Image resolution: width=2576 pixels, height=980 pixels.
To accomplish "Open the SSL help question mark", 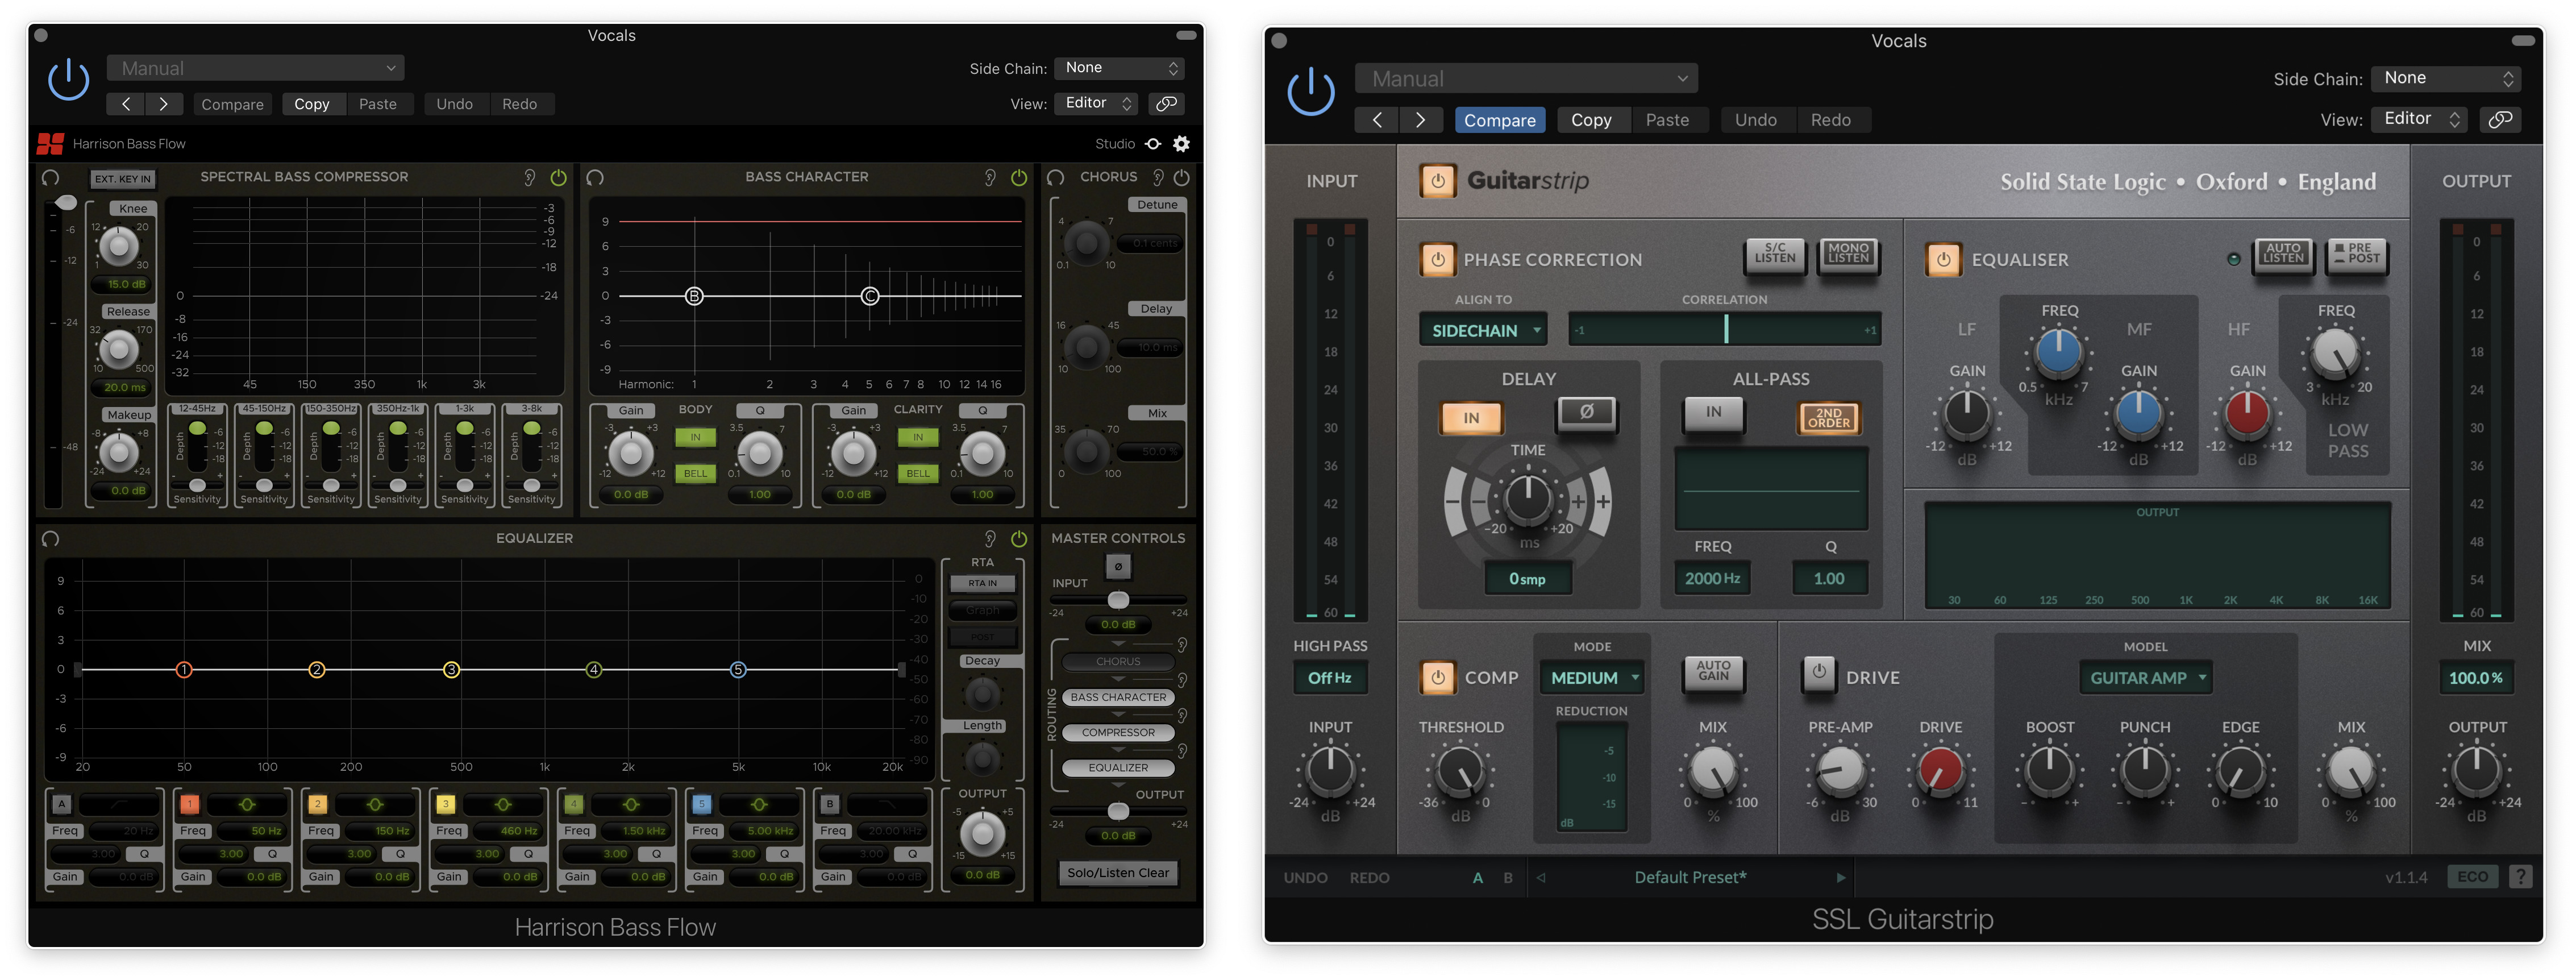I will (x=2520, y=877).
